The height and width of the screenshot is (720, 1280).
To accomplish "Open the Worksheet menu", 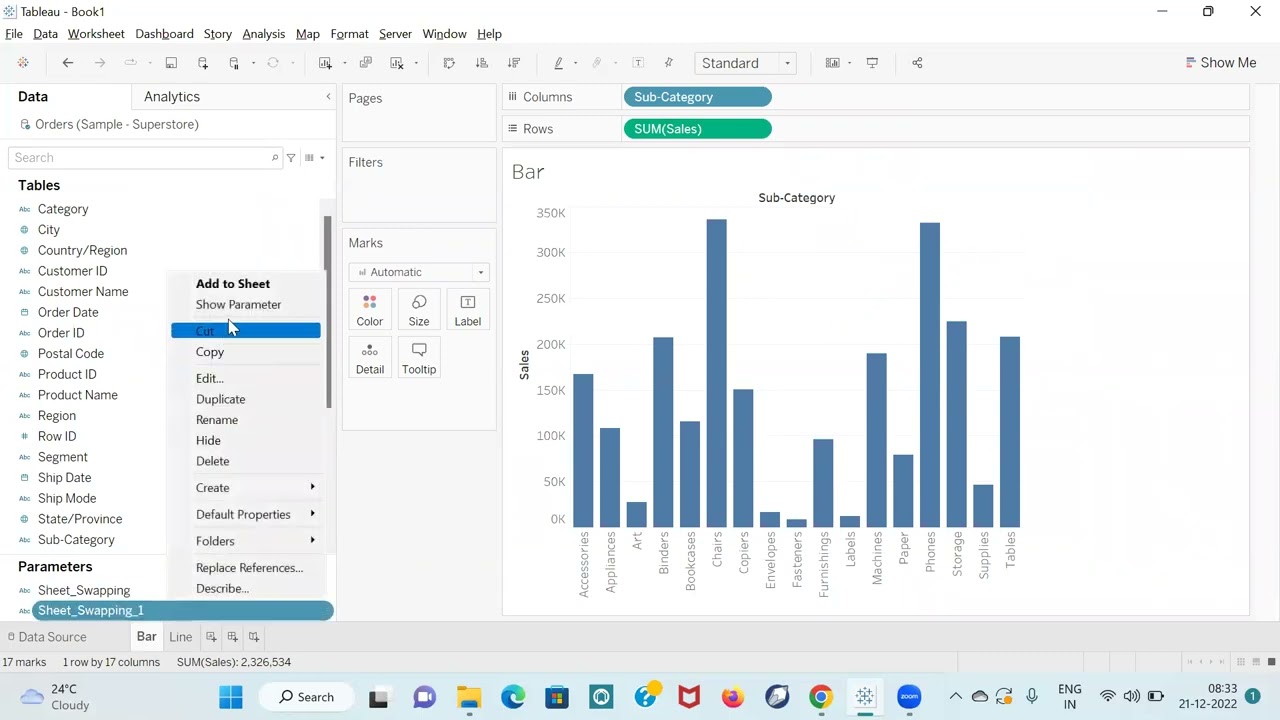I will (96, 34).
